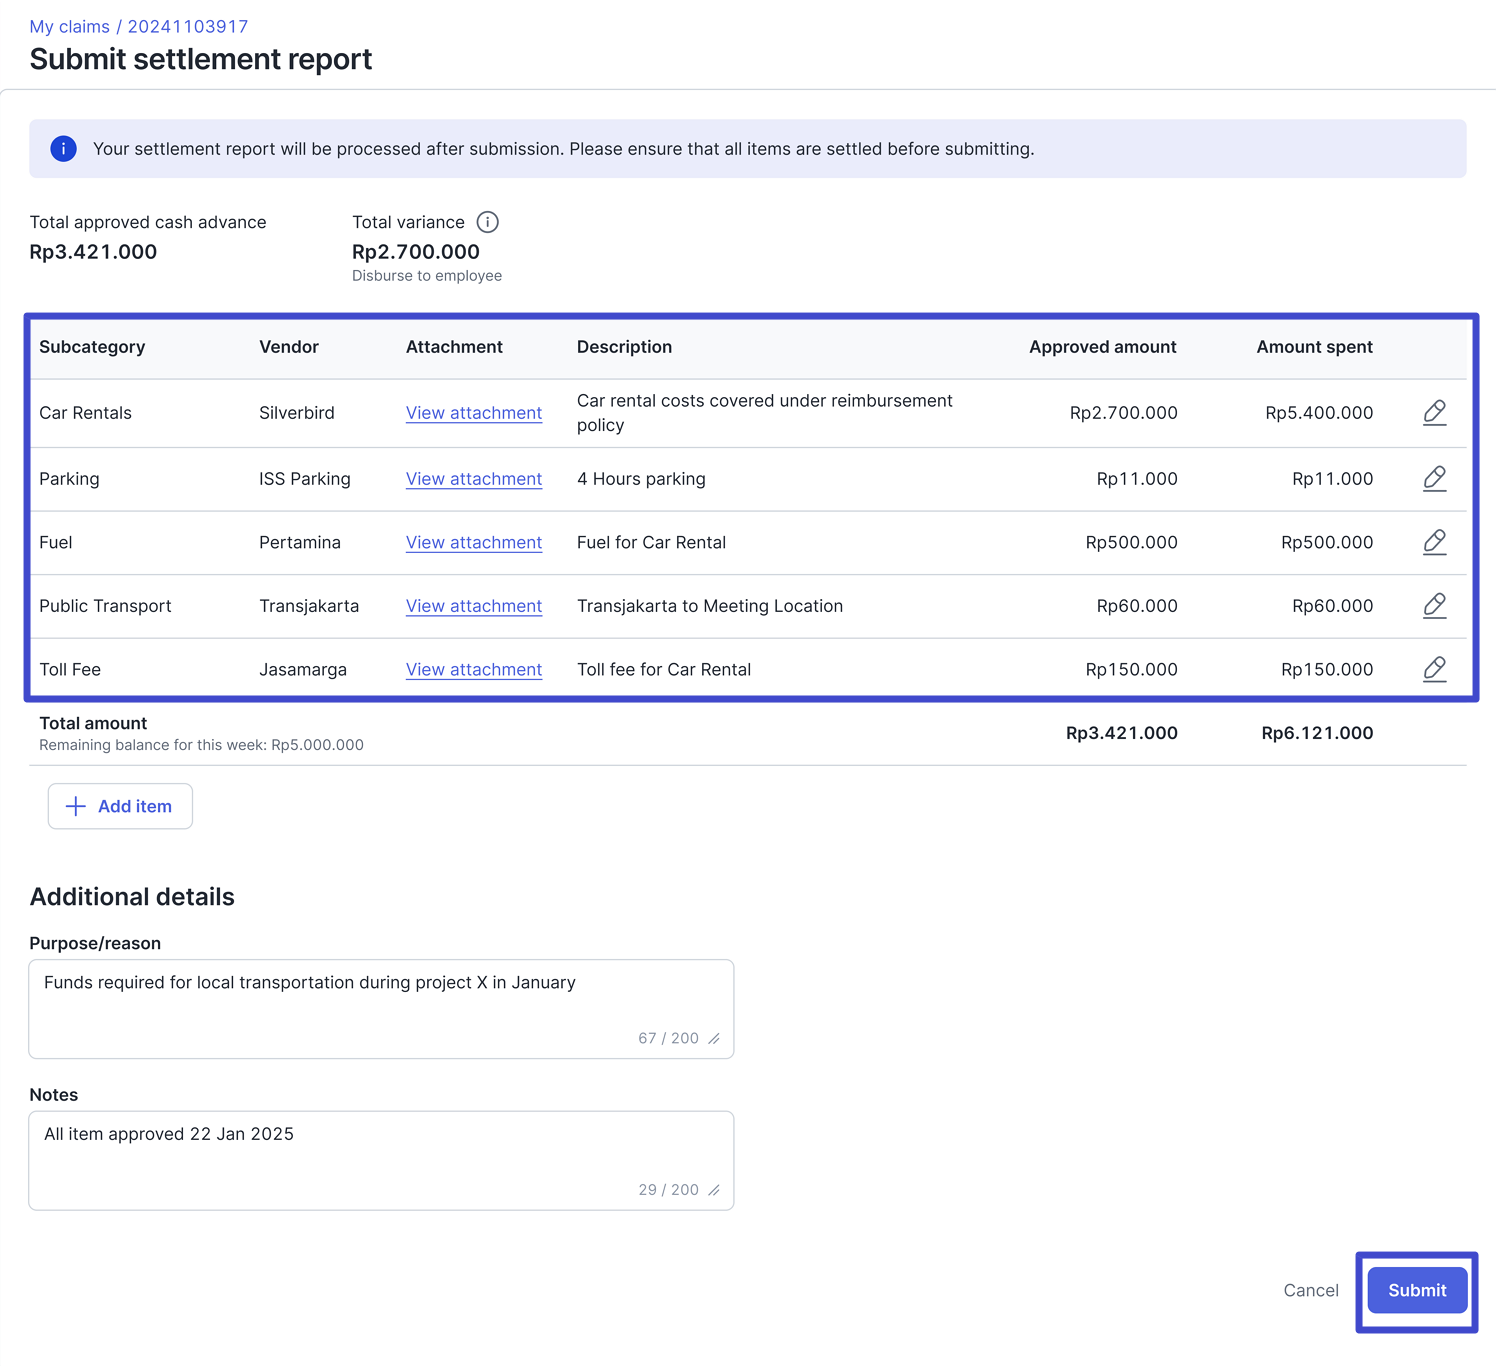The height and width of the screenshot is (1366, 1496).
Task: Cancel the settlement report submission
Action: (1310, 1290)
